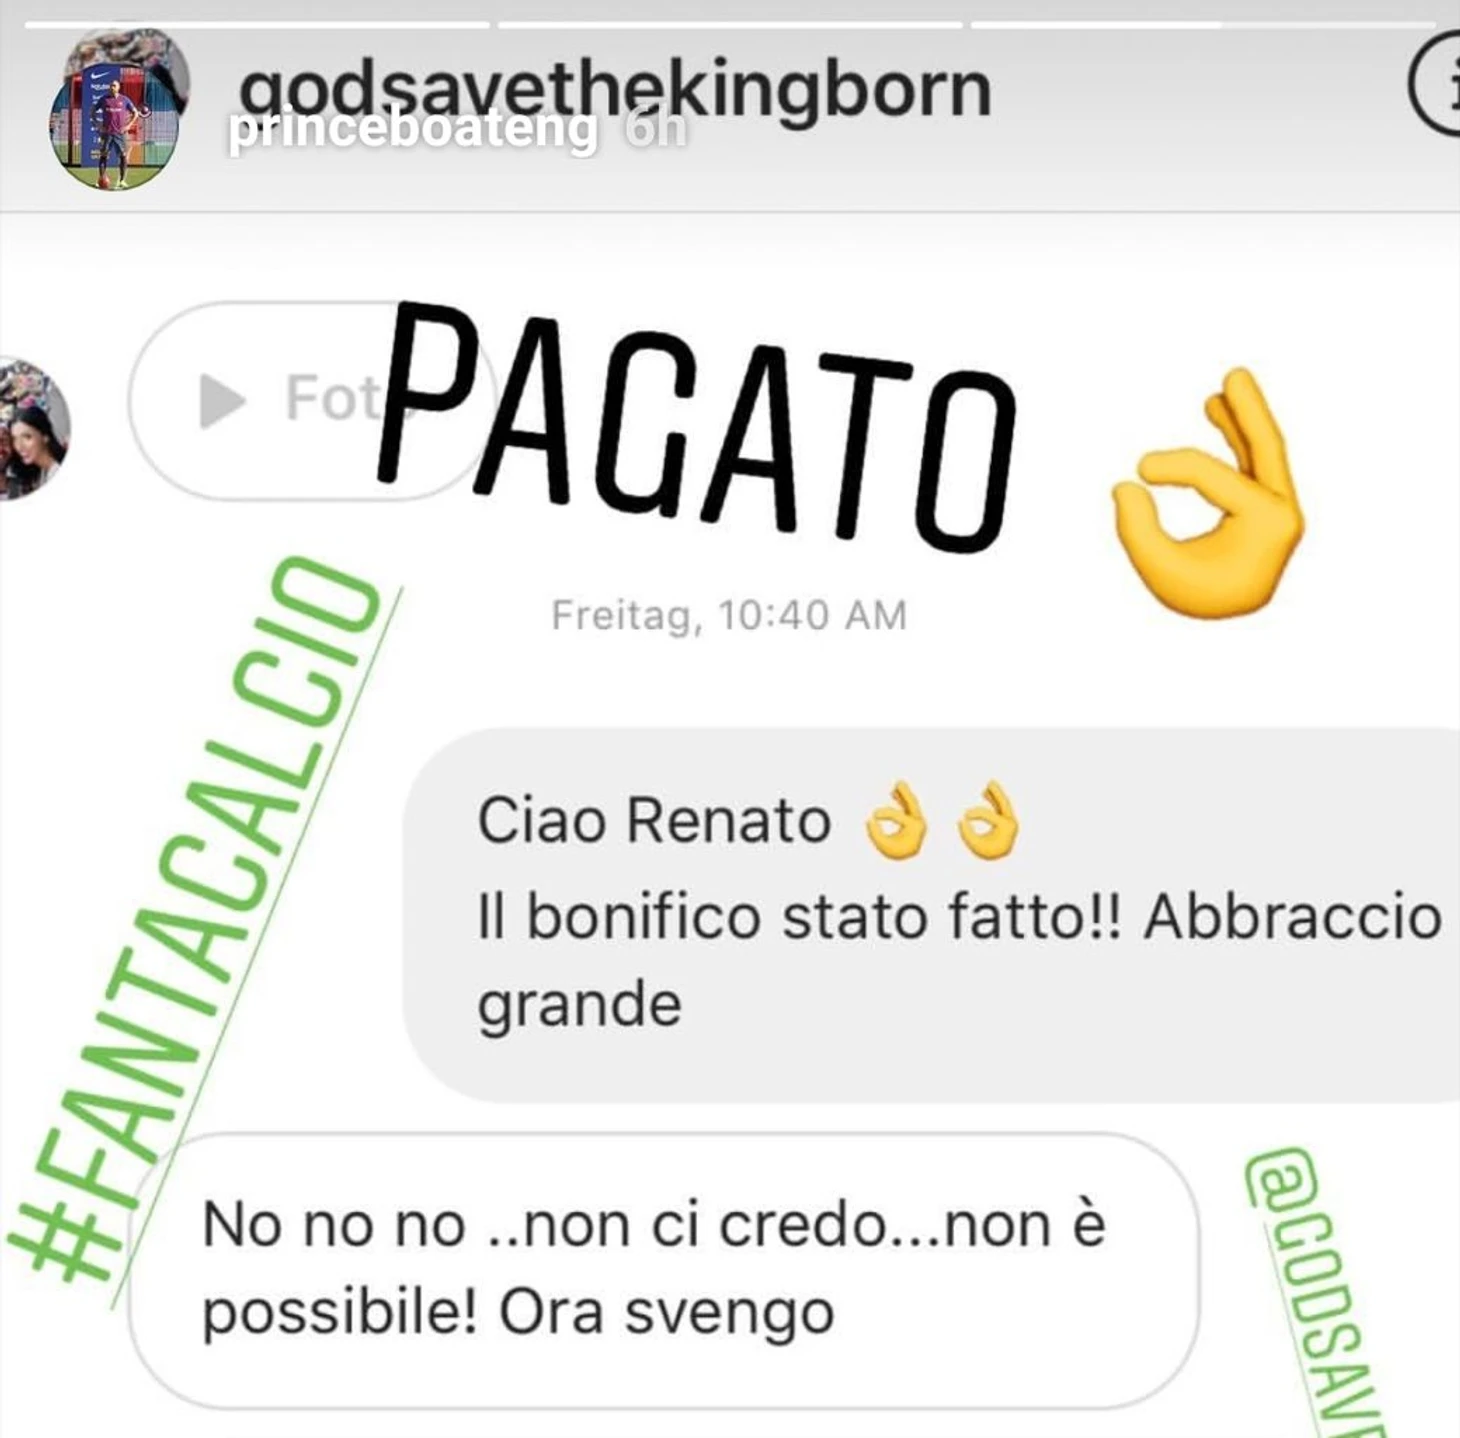
Task: Tap the 6h story time label
Action: pyautogui.click(x=656, y=132)
